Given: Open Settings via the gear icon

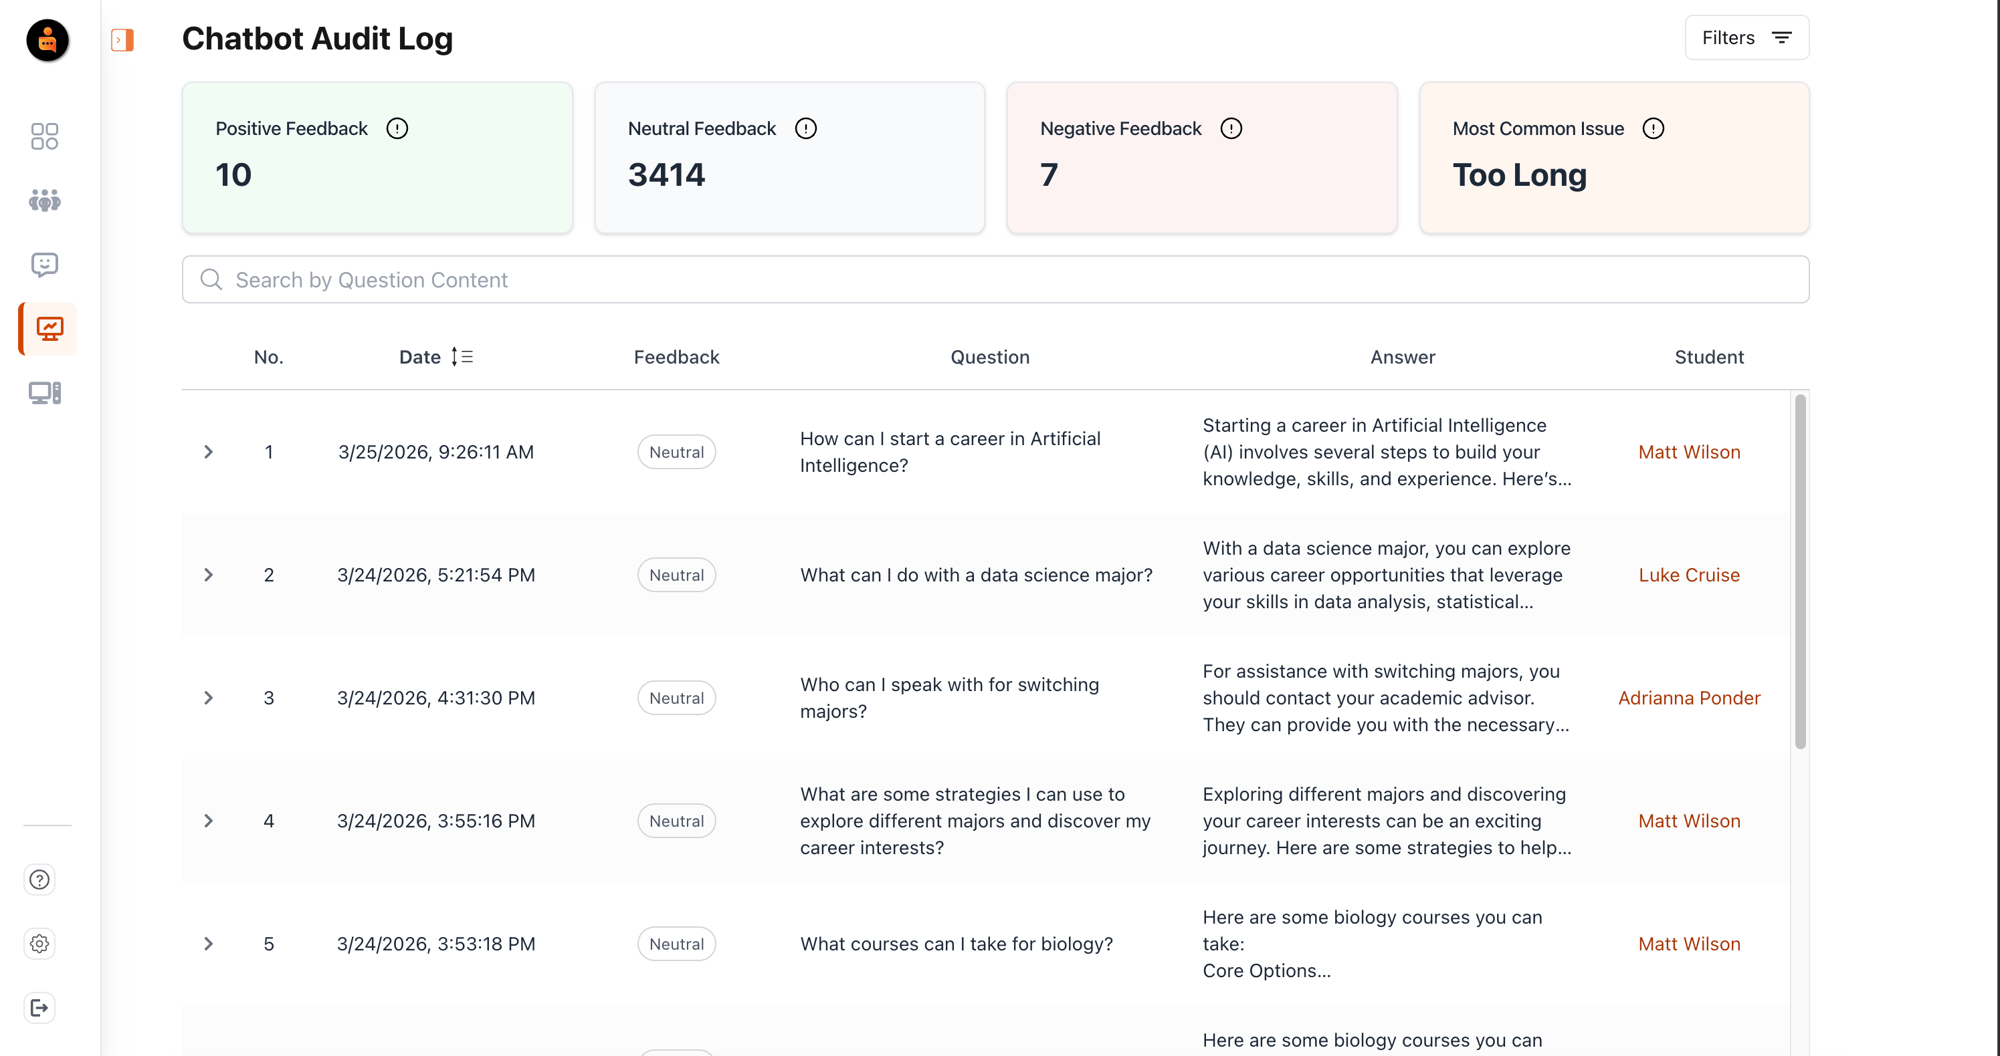Looking at the screenshot, I should 39,943.
